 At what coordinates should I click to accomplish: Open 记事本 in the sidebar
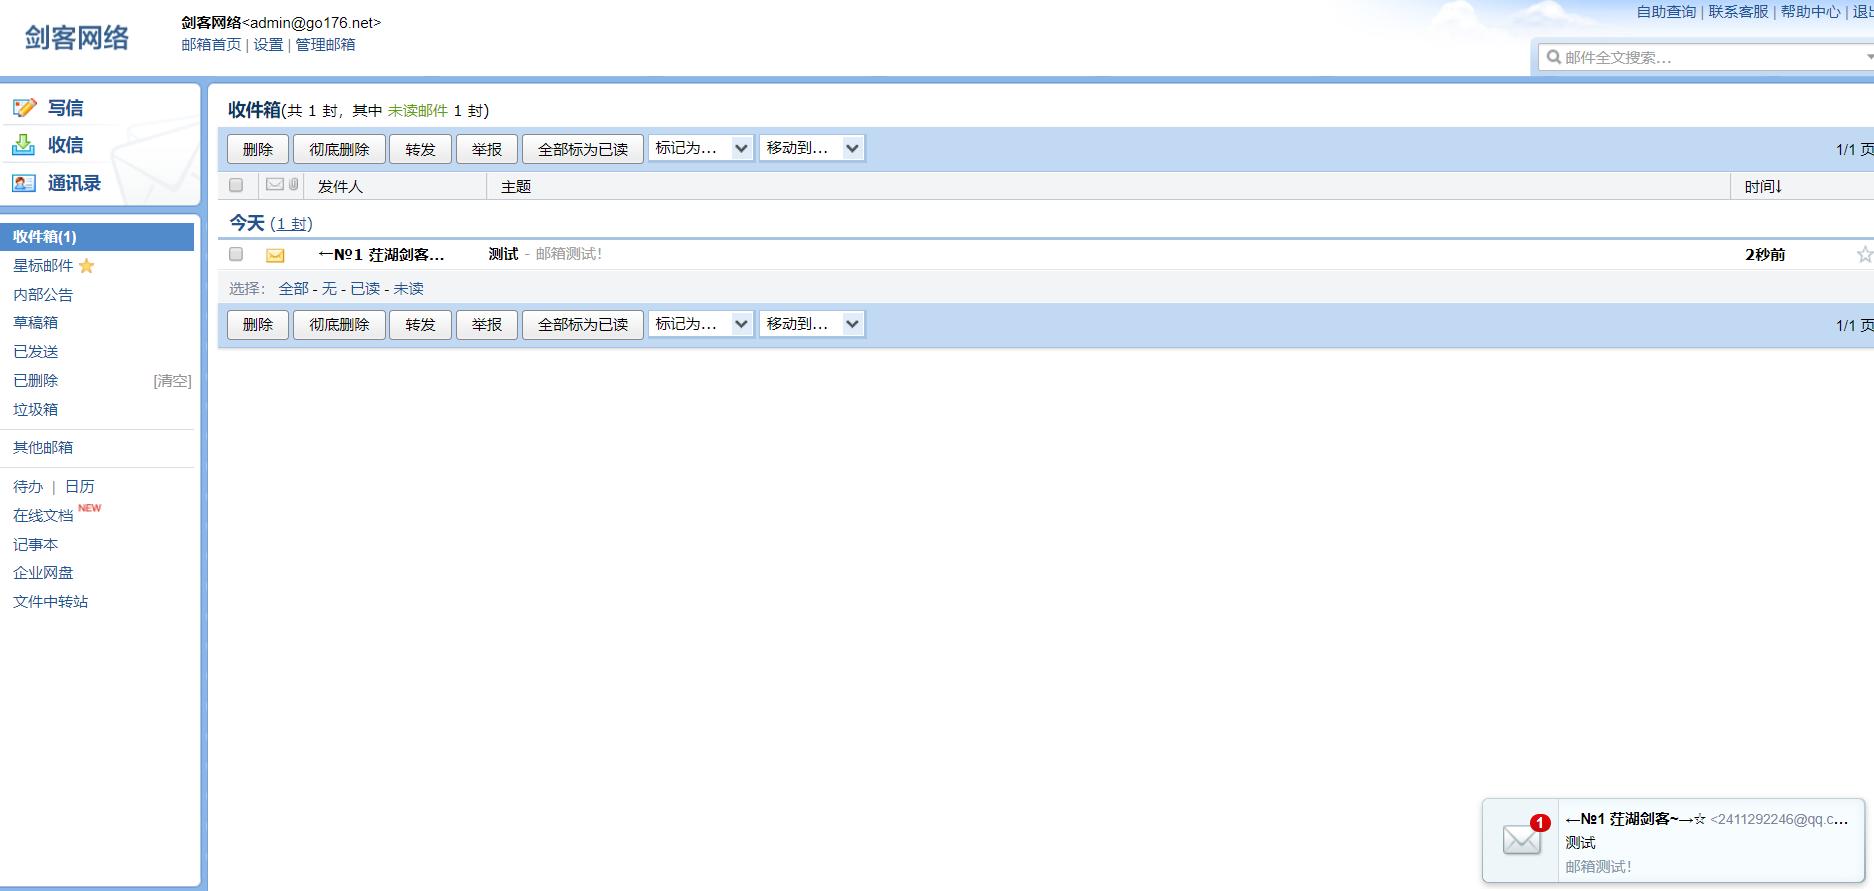35,545
